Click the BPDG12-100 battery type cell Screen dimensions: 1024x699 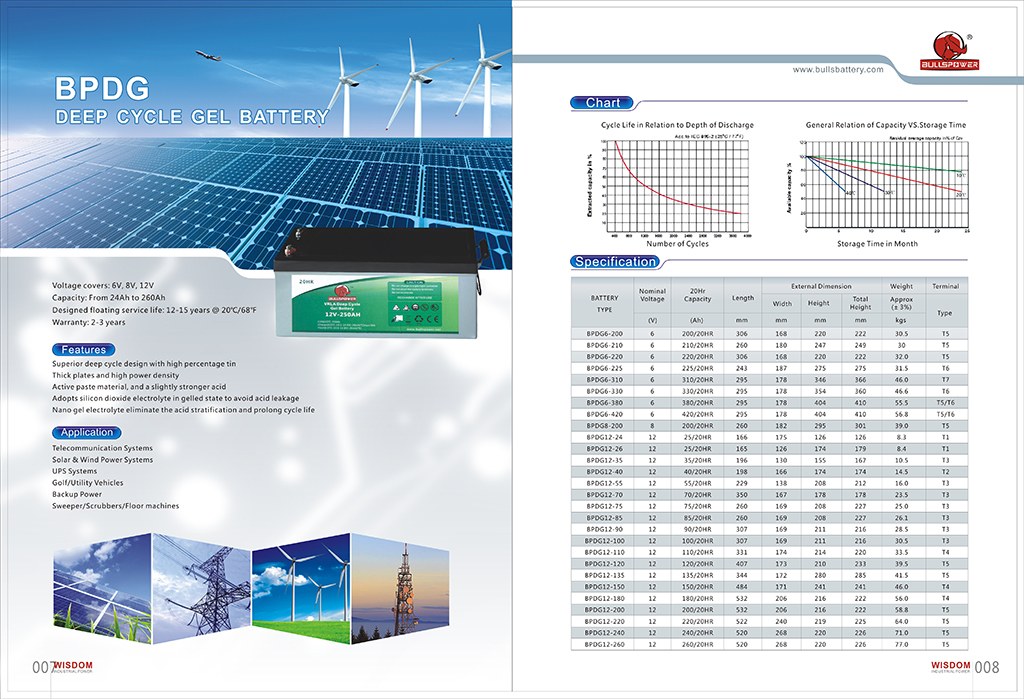(x=604, y=541)
